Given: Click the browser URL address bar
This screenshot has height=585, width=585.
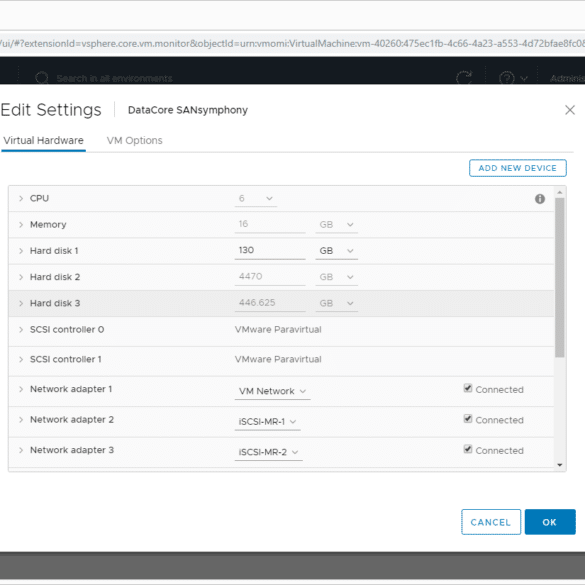Looking at the screenshot, I should (292, 44).
